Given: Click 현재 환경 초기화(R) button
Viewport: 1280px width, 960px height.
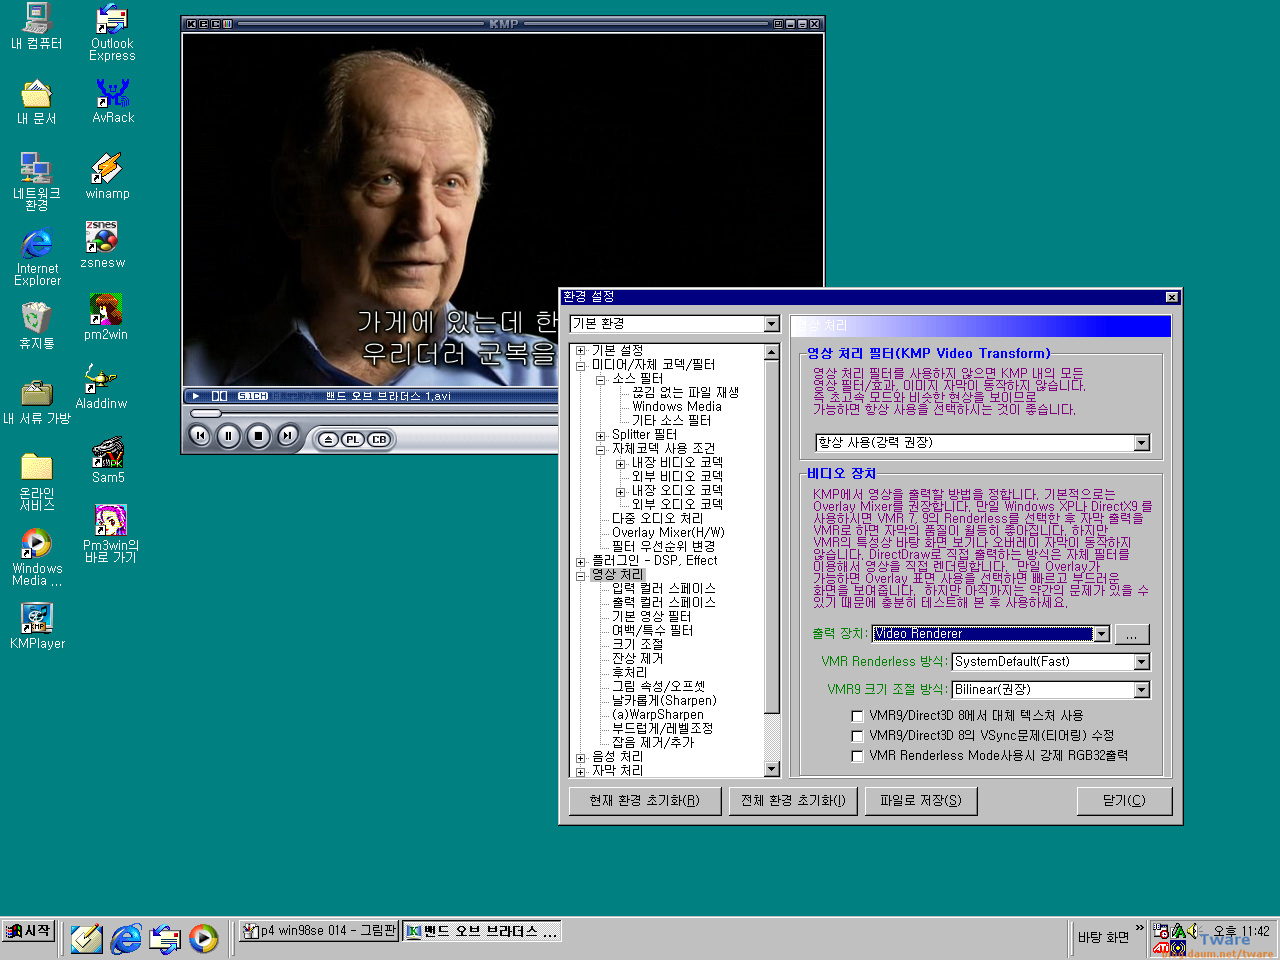Looking at the screenshot, I should 645,801.
